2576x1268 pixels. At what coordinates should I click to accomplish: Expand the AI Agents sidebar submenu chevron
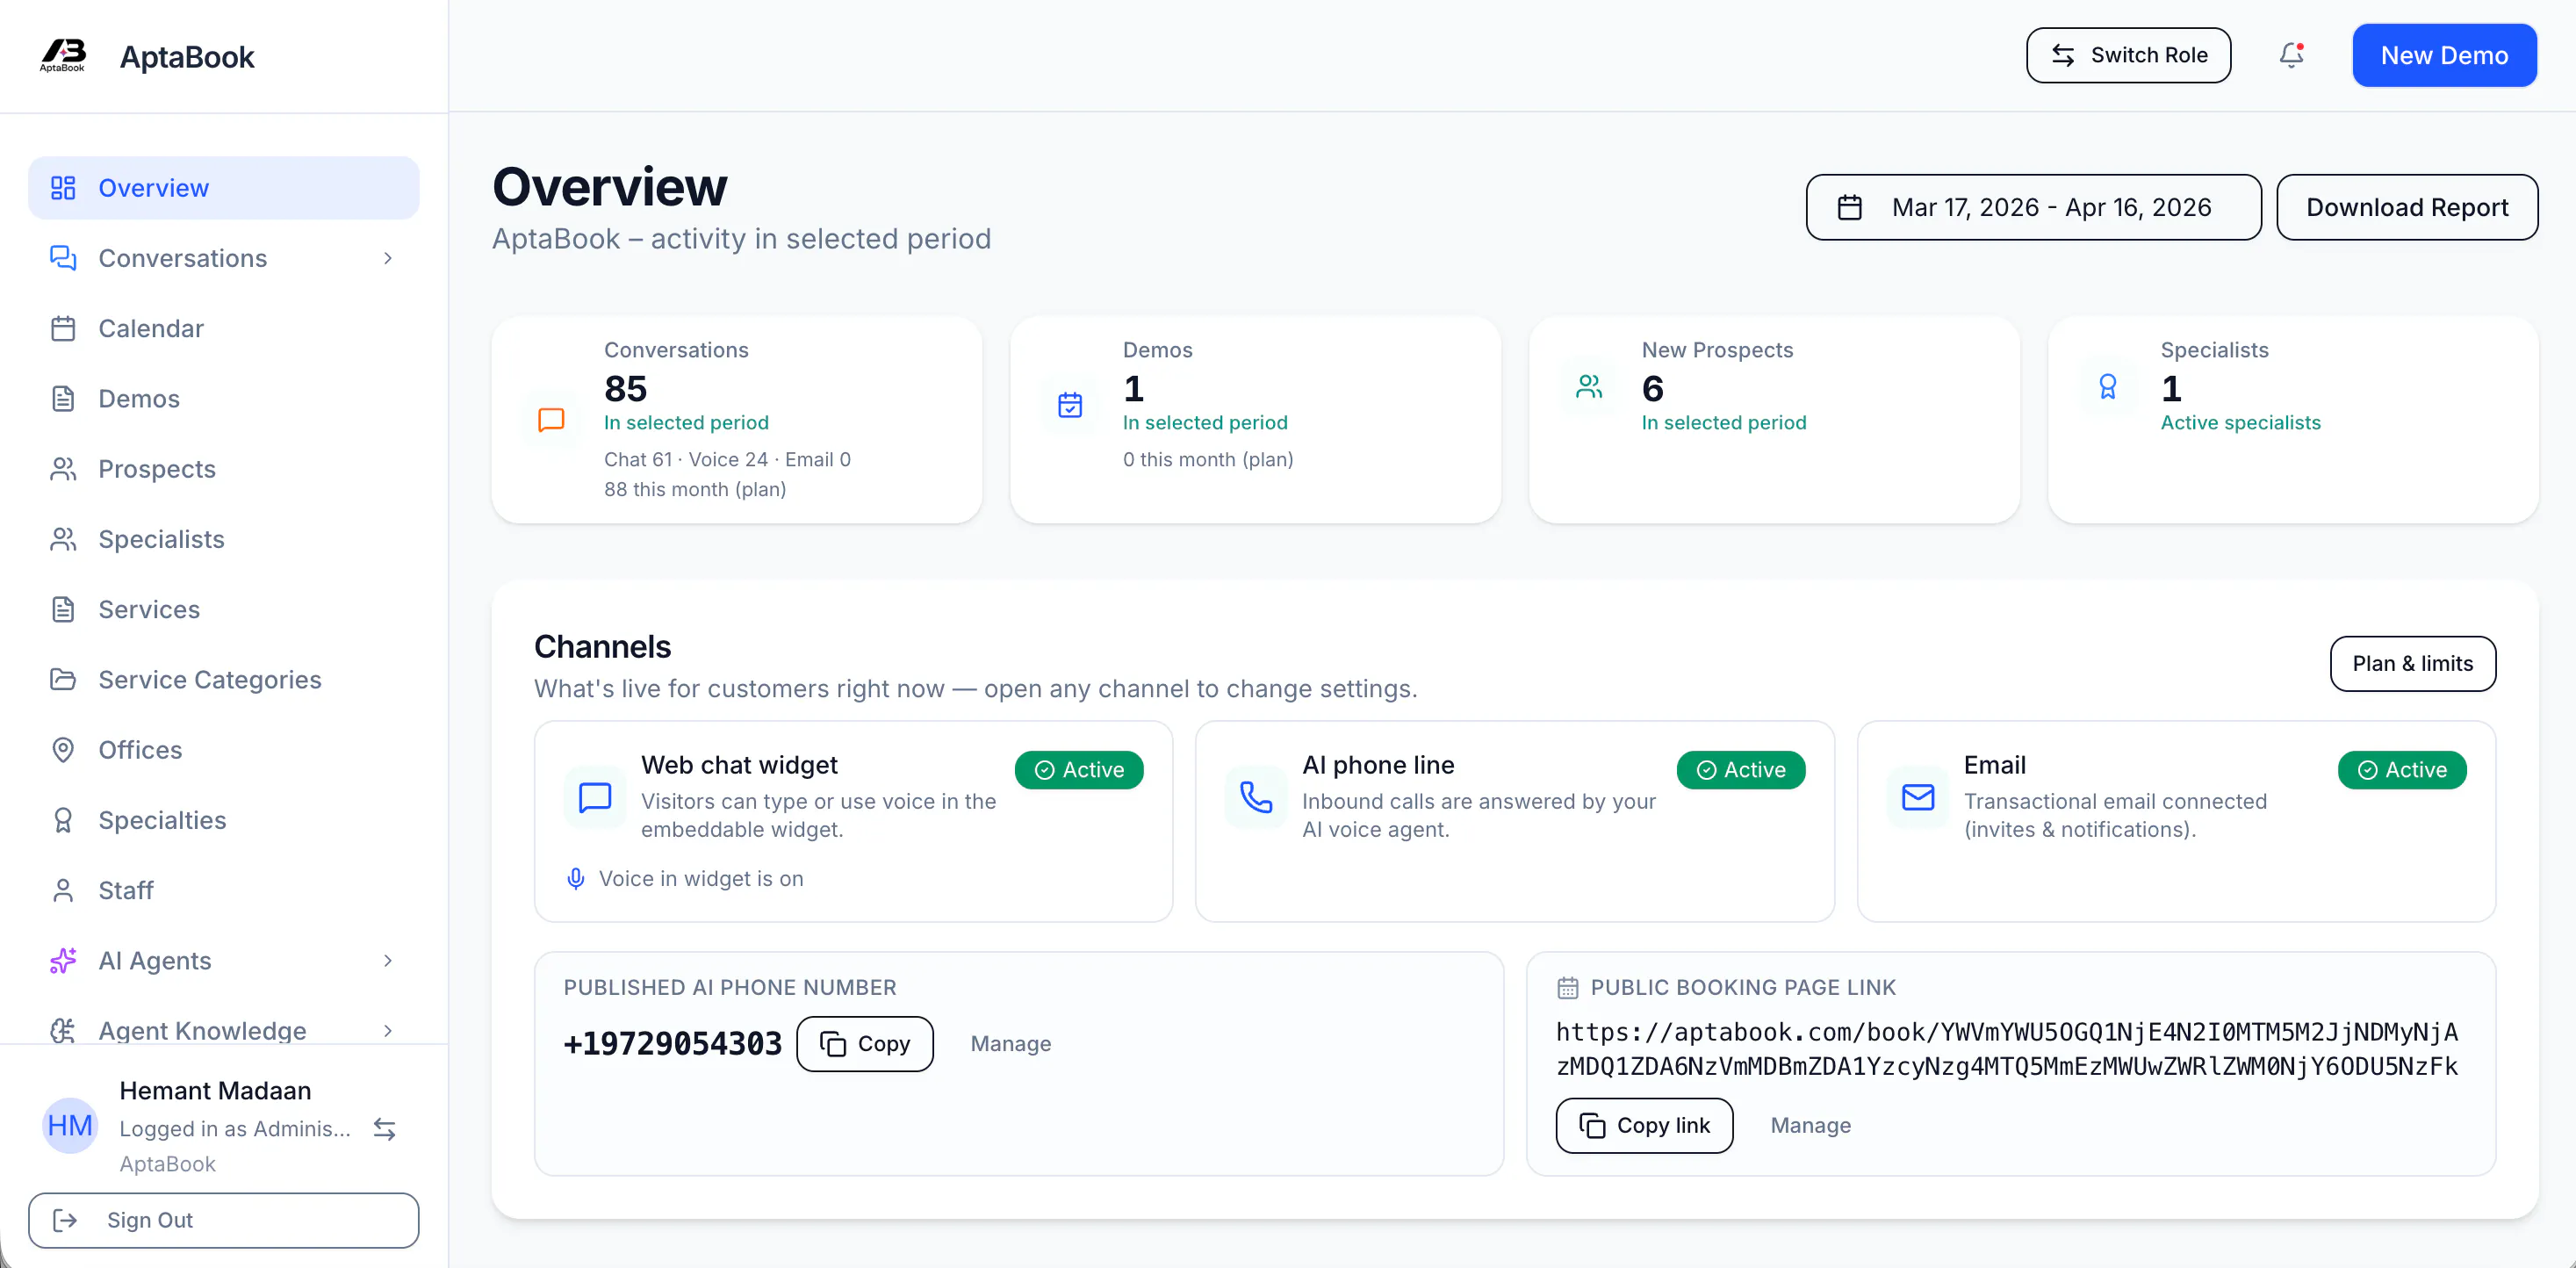388,961
